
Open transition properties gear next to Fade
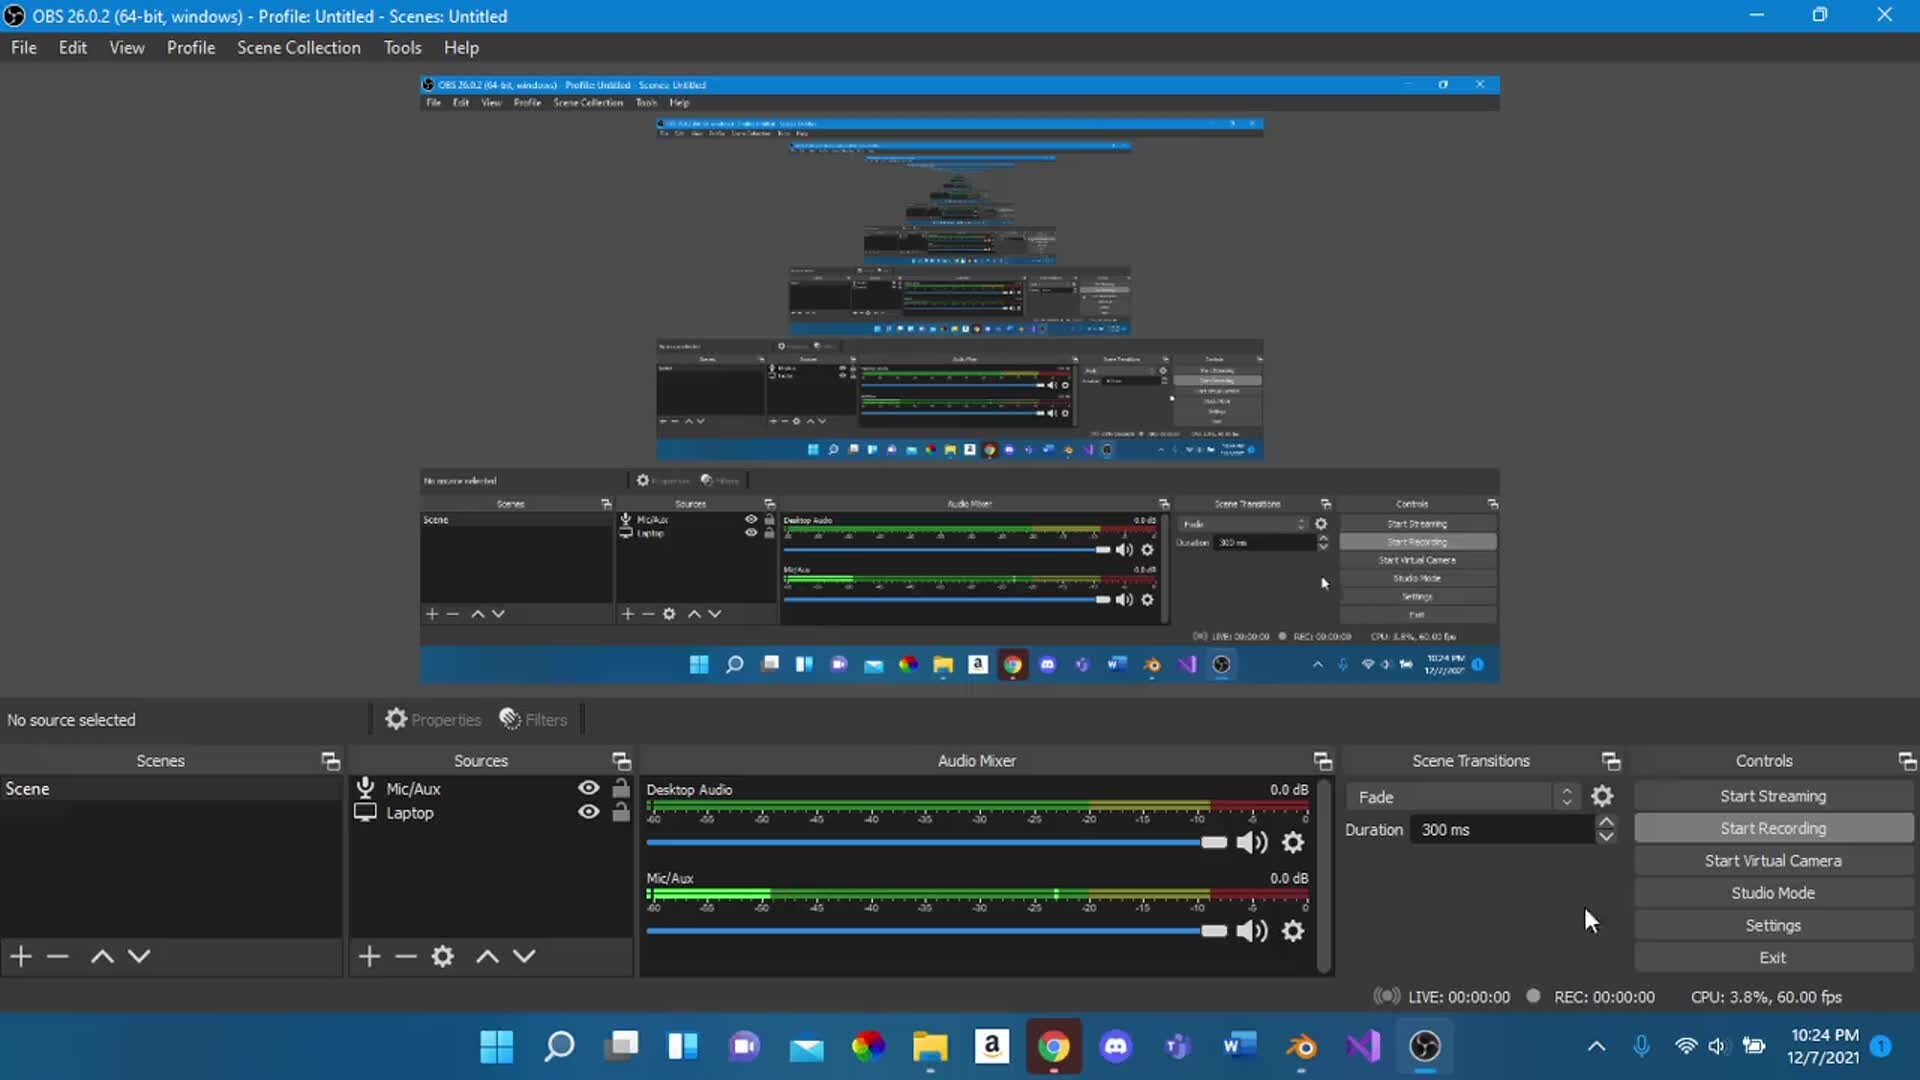1602,796
